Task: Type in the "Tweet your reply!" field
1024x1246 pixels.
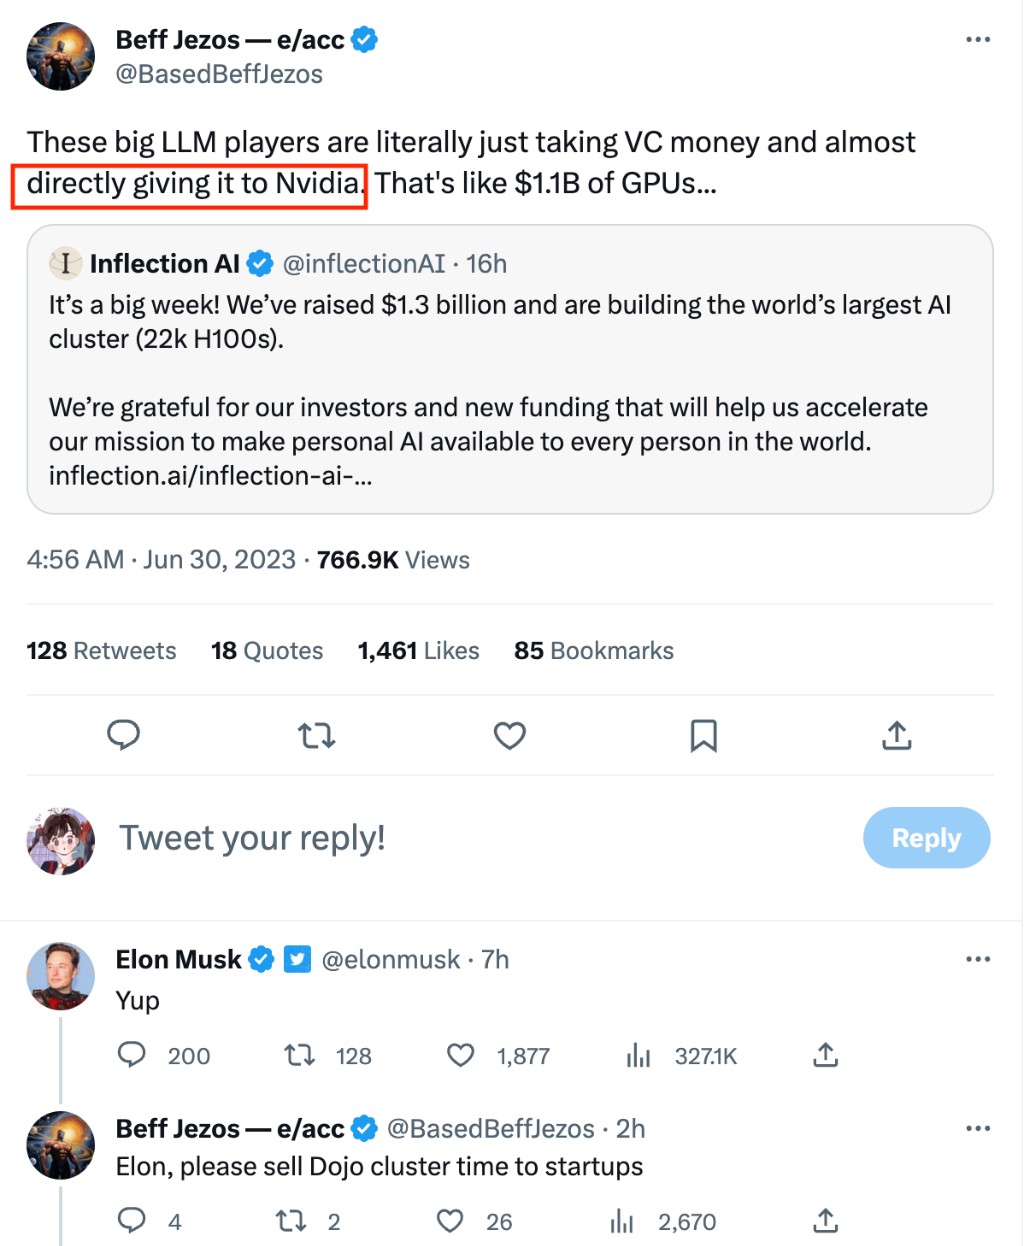Action: click(400, 838)
